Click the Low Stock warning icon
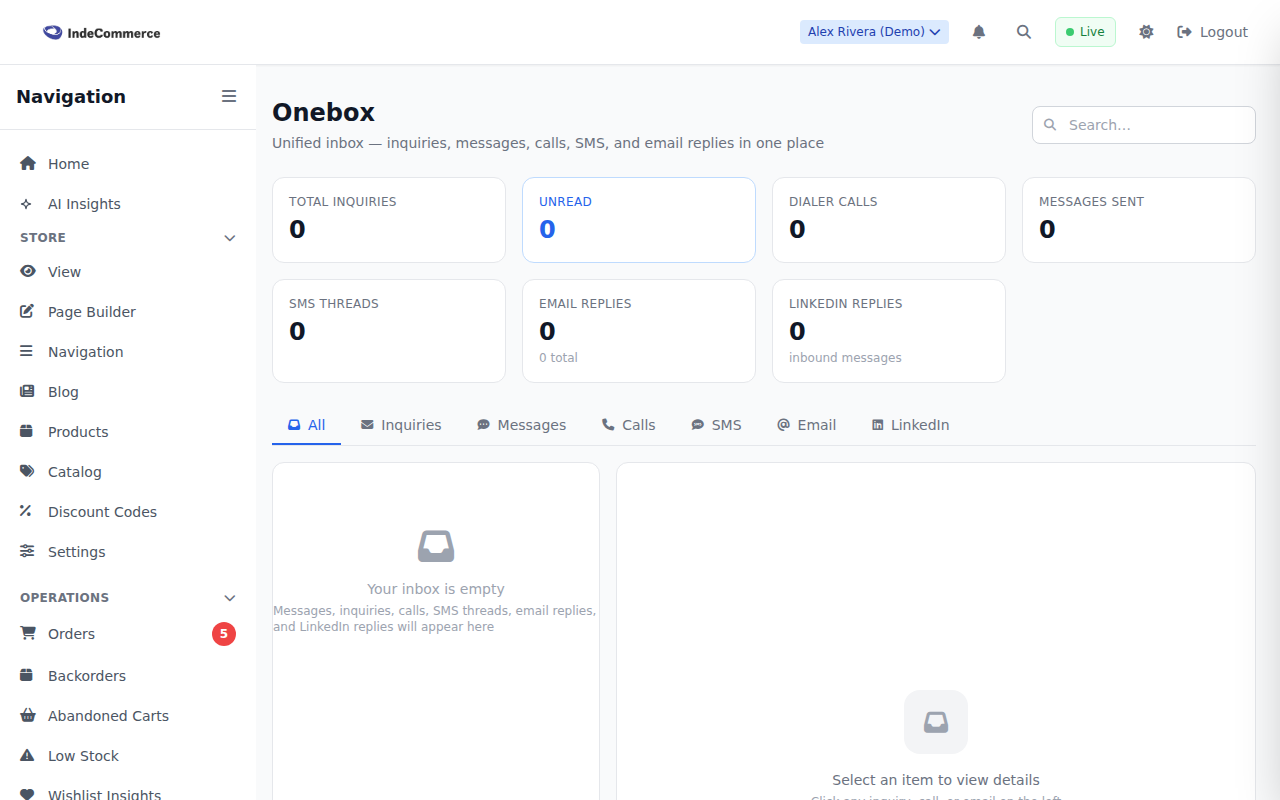The width and height of the screenshot is (1280, 800). tap(27, 755)
